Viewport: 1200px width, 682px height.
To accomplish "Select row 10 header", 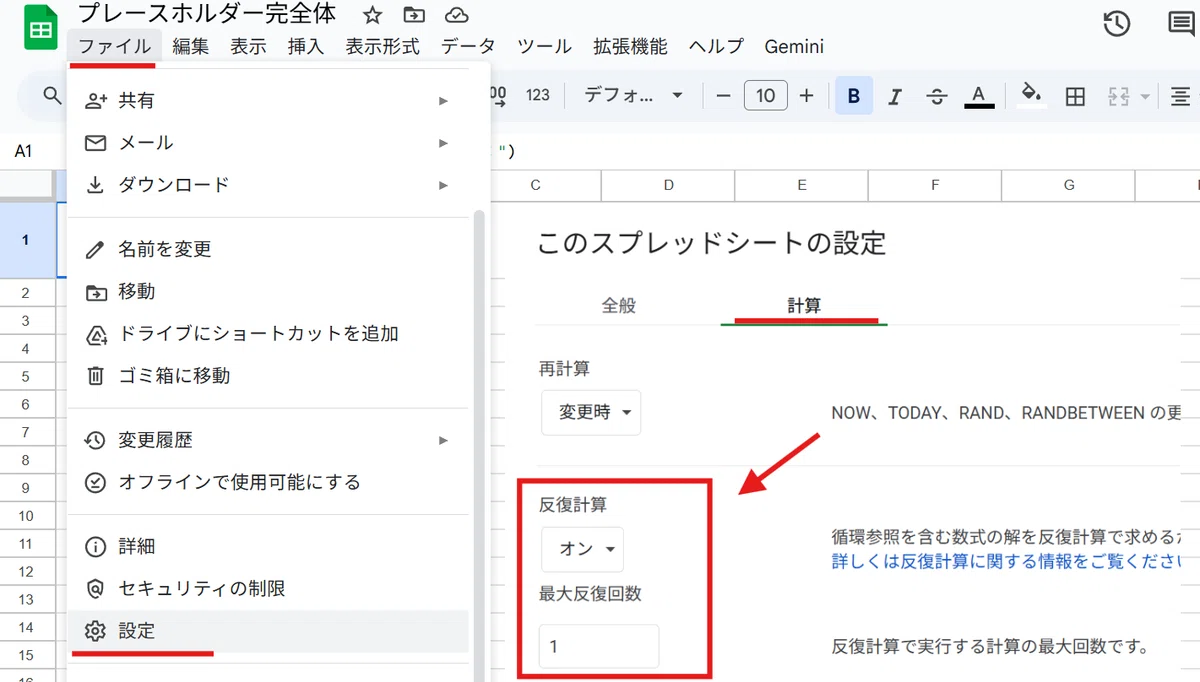I will pyautogui.click(x=26, y=516).
